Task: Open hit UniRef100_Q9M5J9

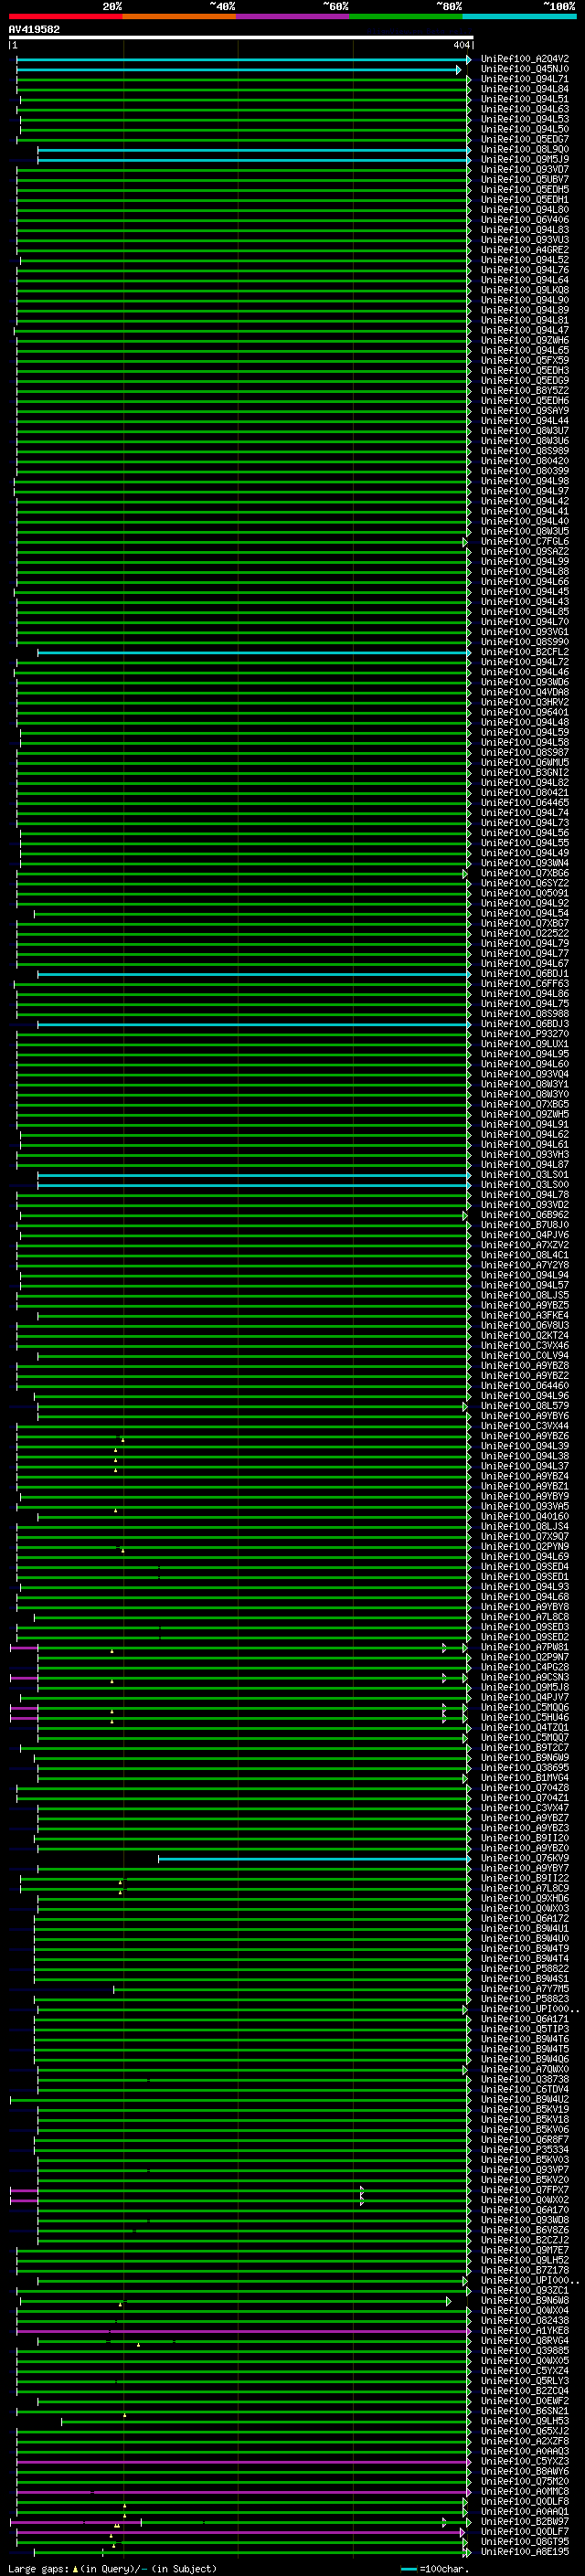Action: point(525,159)
